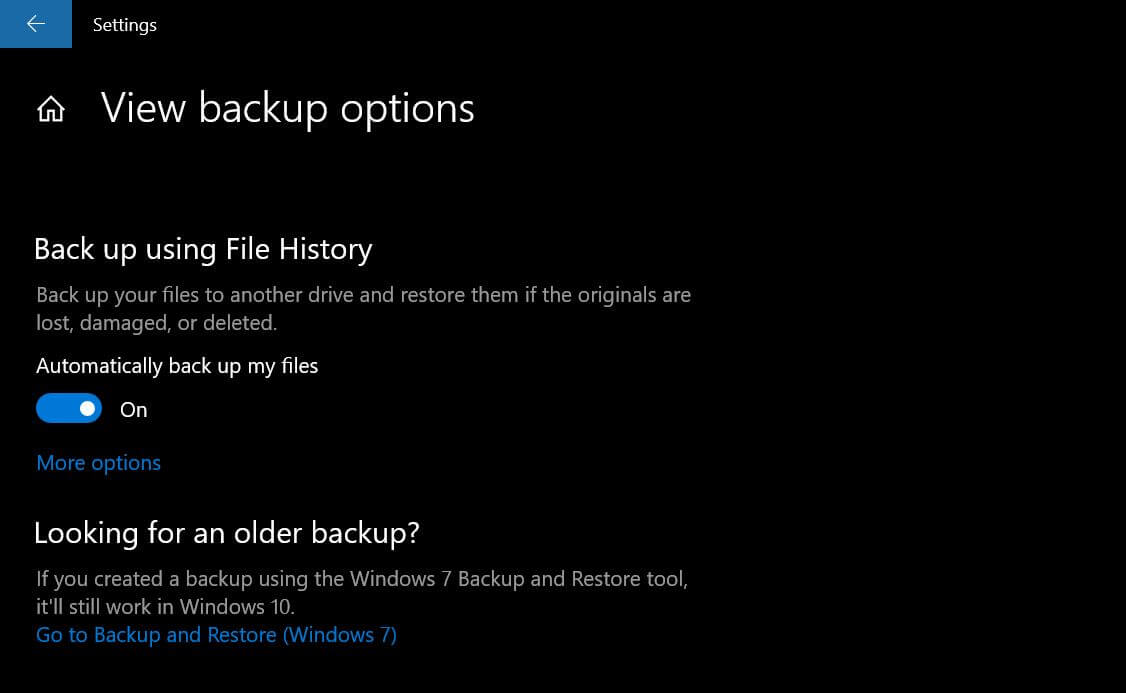Click the "lost, damaged, or deleted." text line
1126x693 pixels.
[x=156, y=323]
